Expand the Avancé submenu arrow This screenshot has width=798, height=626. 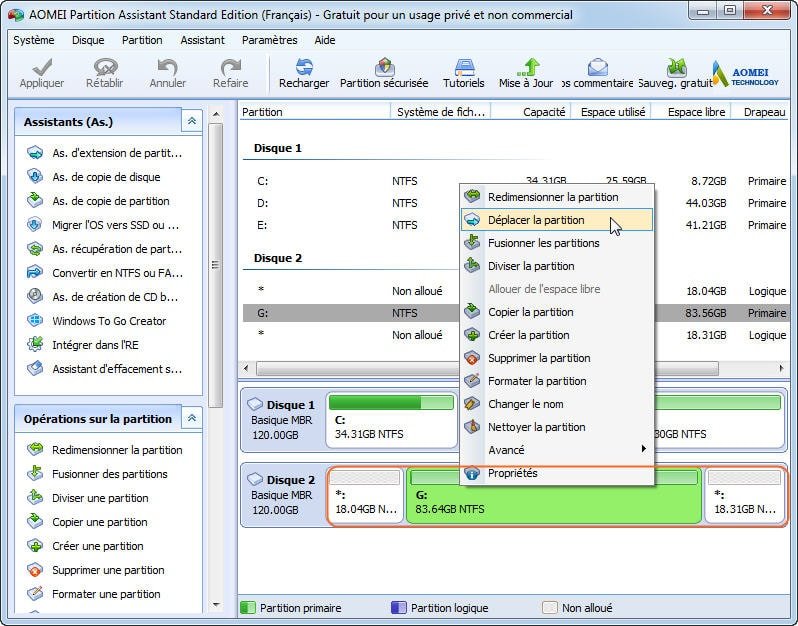click(x=643, y=448)
